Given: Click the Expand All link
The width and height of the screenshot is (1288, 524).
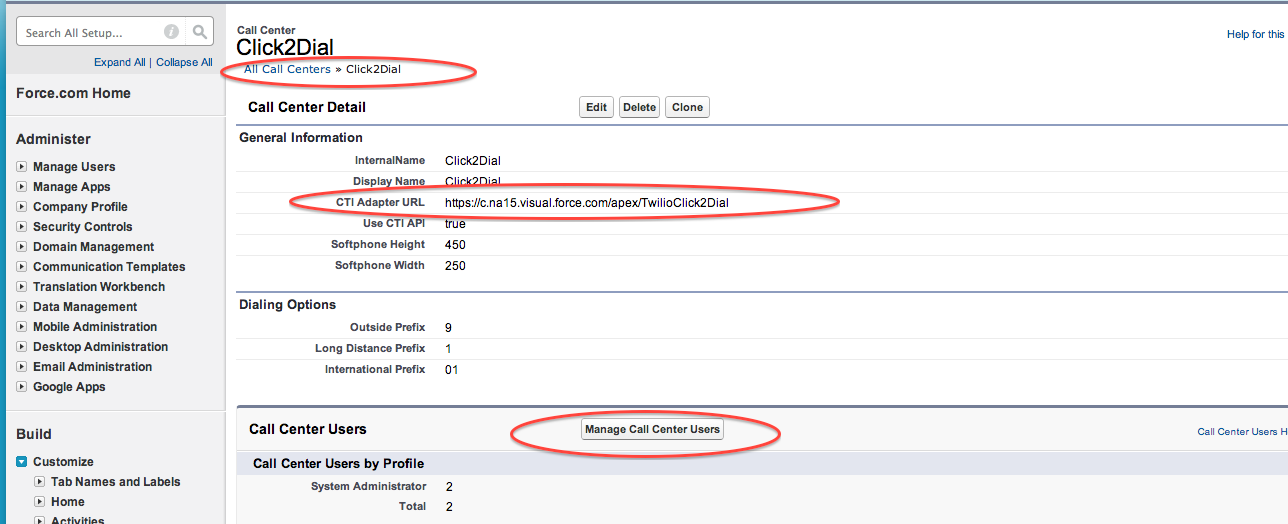Looking at the screenshot, I should coord(119,62).
